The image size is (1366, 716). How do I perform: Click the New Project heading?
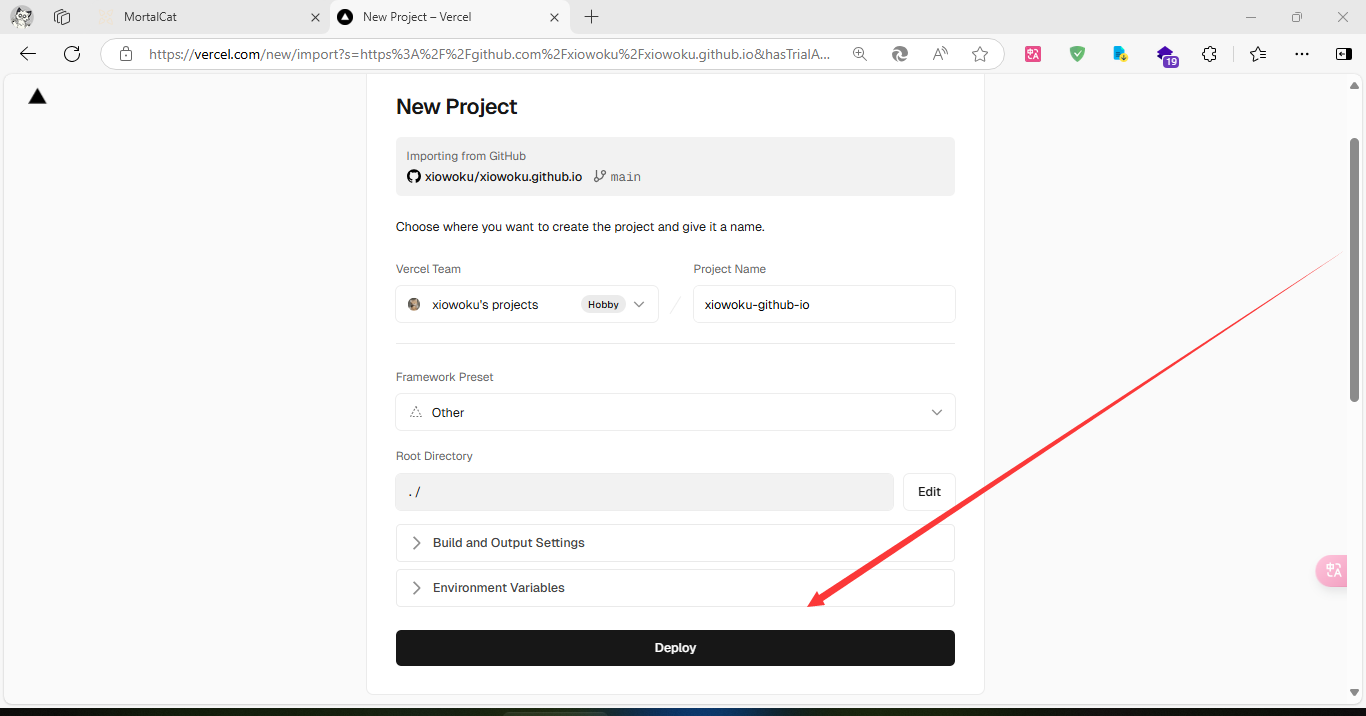pyautogui.click(x=457, y=107)
